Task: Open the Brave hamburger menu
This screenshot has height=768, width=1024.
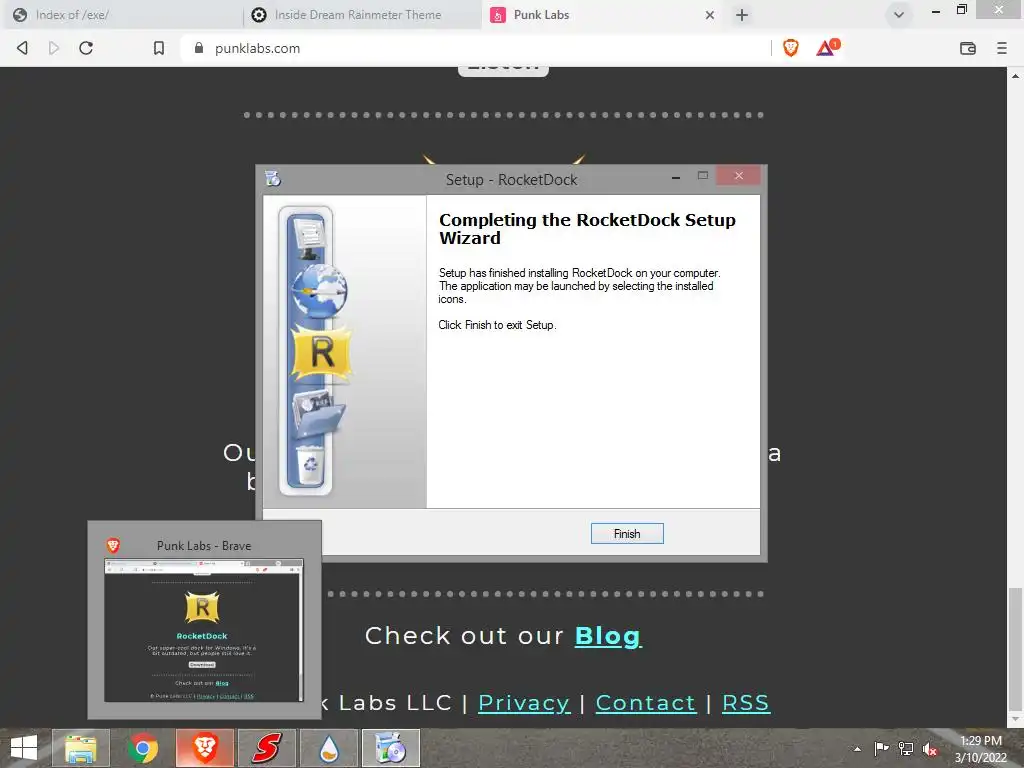Action: click(1002, 48)
